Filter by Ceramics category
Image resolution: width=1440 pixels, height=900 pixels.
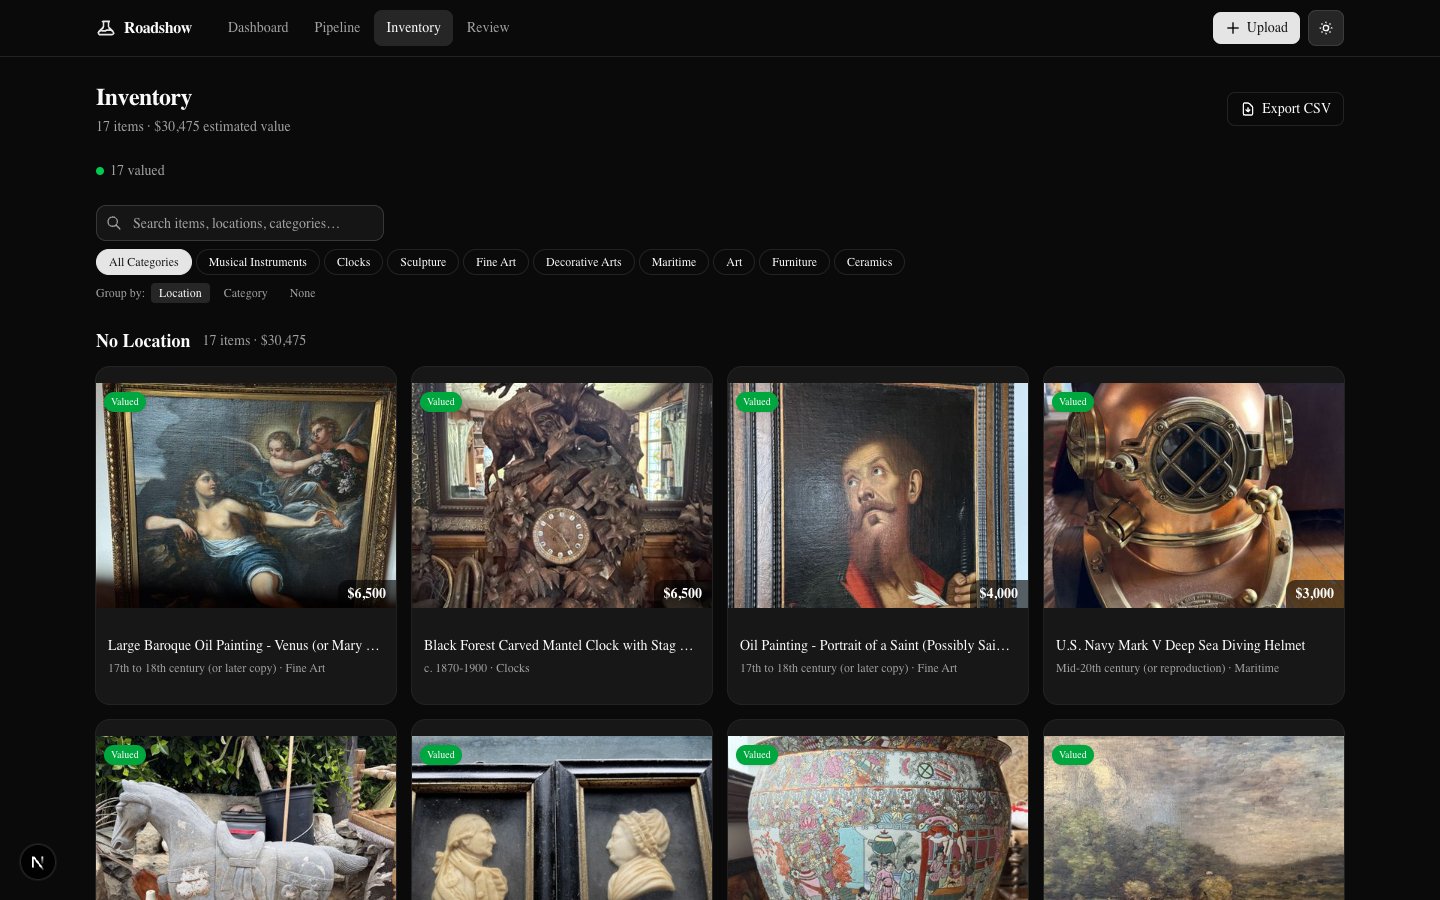[x=869, y=262]
